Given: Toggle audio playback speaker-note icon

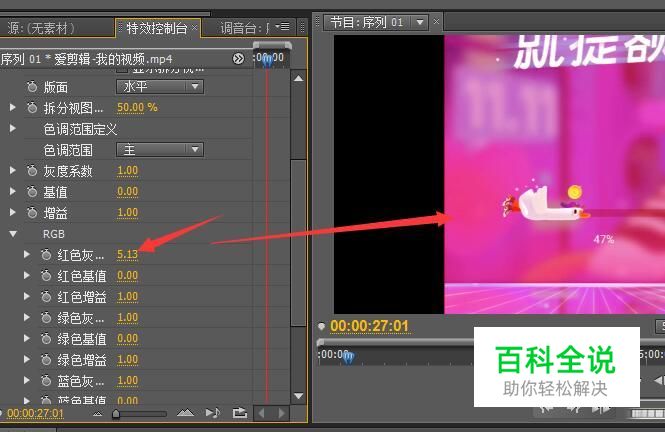Looking at the screenshot, I should click(212, 413).
